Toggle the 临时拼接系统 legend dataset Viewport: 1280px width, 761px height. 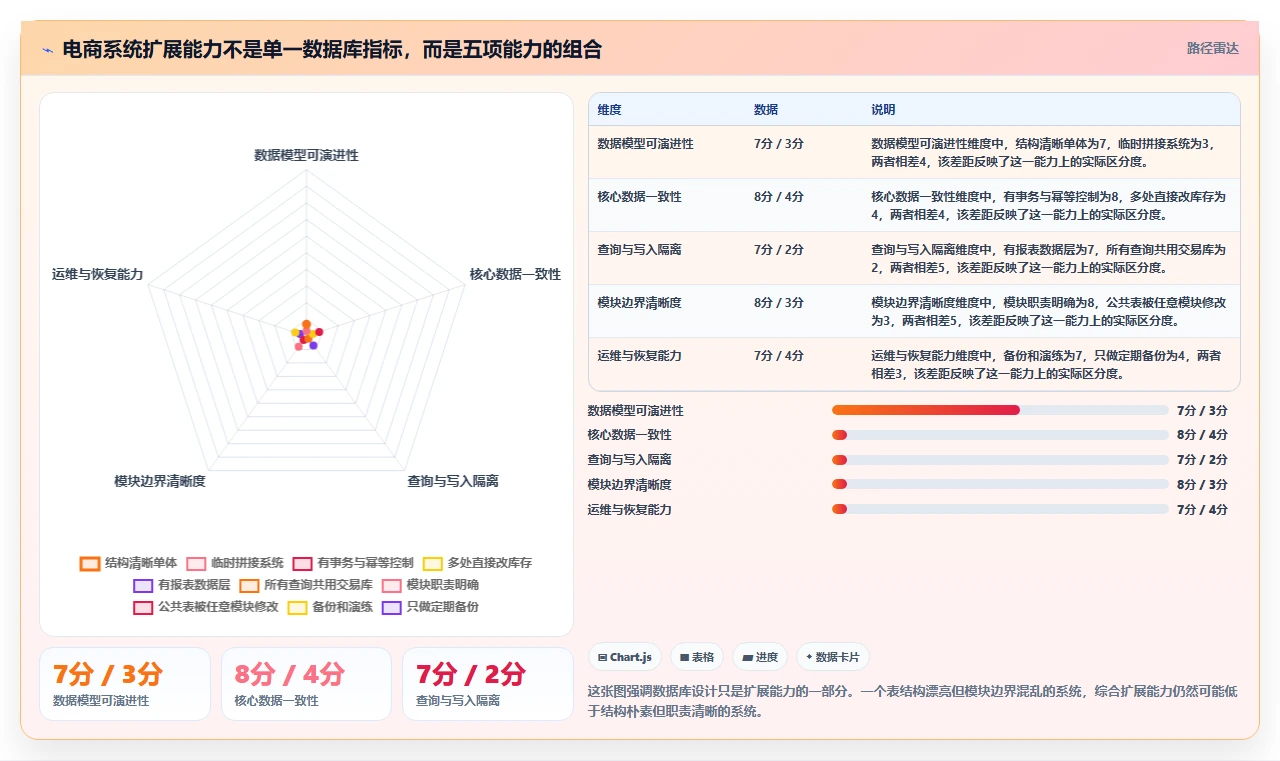click(x=236, y=563)
